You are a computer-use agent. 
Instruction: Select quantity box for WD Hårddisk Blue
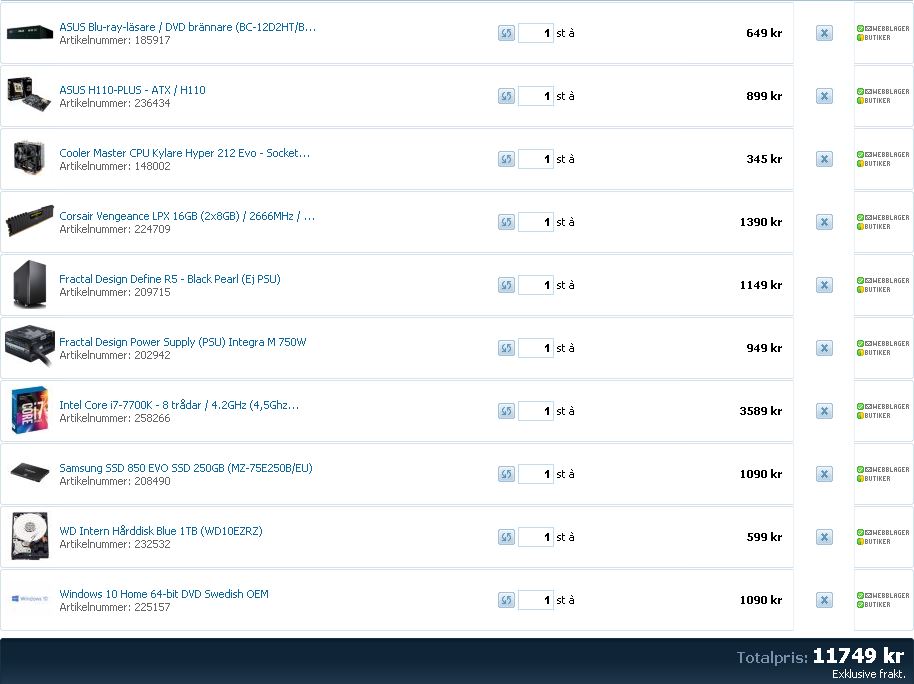click(536, 537)
